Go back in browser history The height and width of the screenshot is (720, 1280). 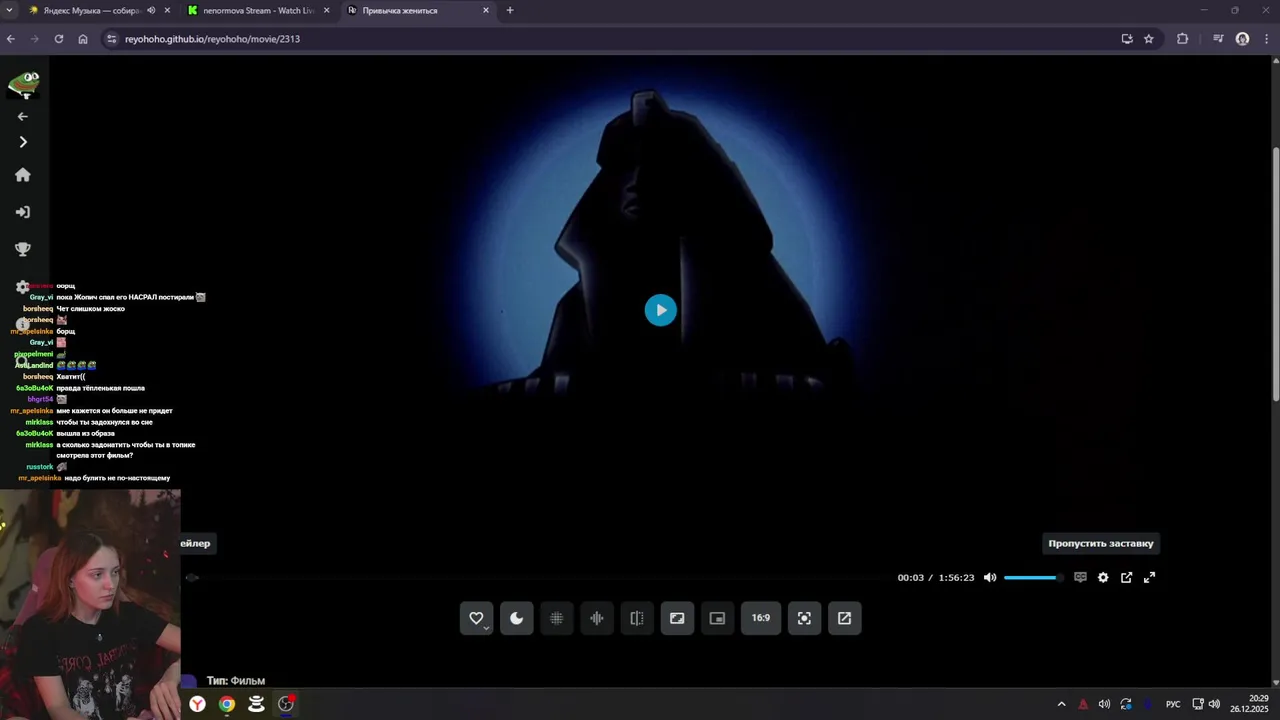point(11,39)
